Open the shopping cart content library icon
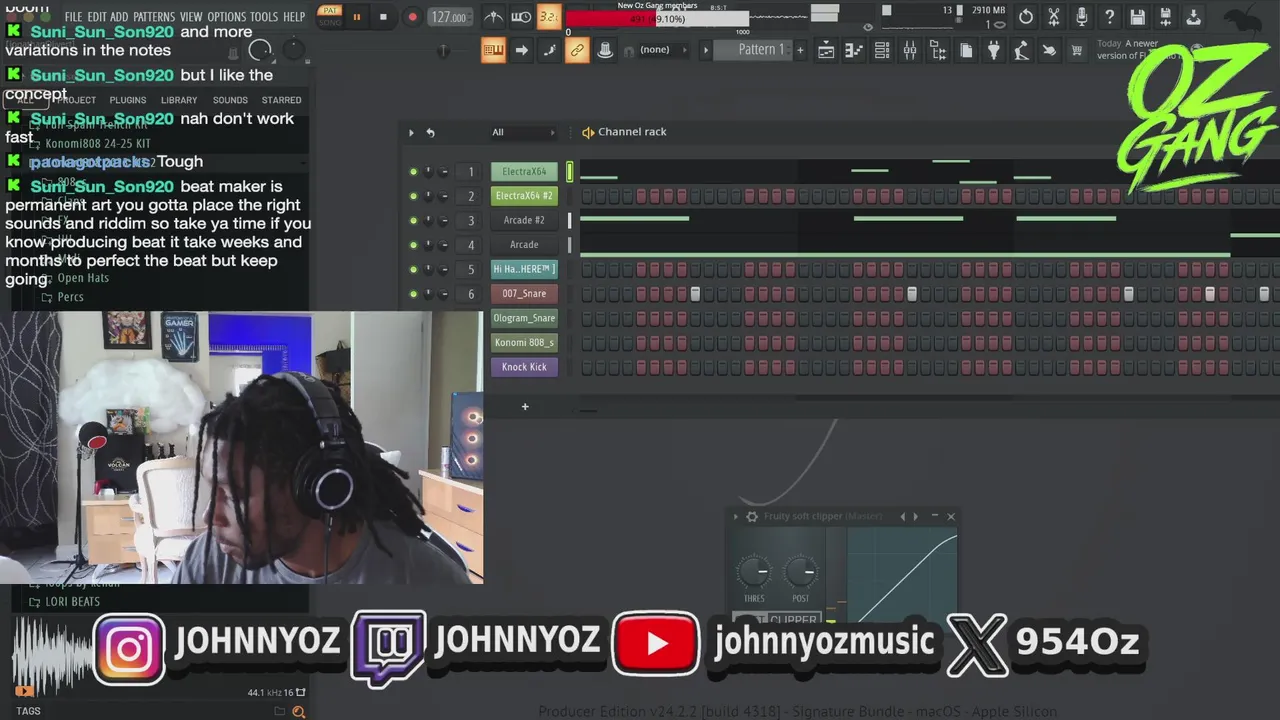Screen dimensions: 1280x720 [x=1077, y=50]
